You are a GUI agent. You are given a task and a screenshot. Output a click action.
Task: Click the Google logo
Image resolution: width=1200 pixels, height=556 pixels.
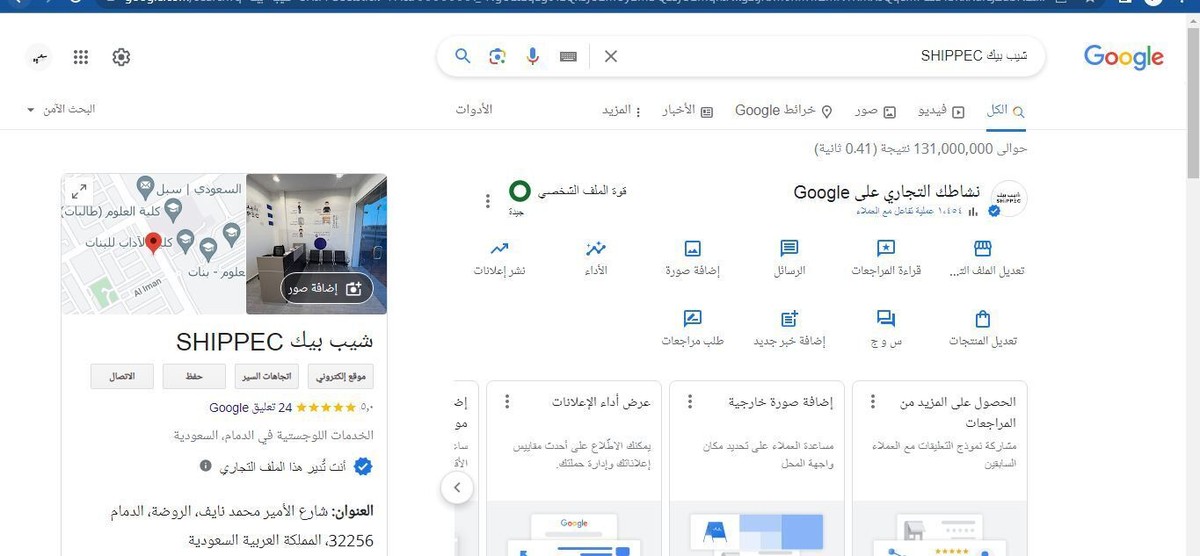click(x=1123, y=57)
